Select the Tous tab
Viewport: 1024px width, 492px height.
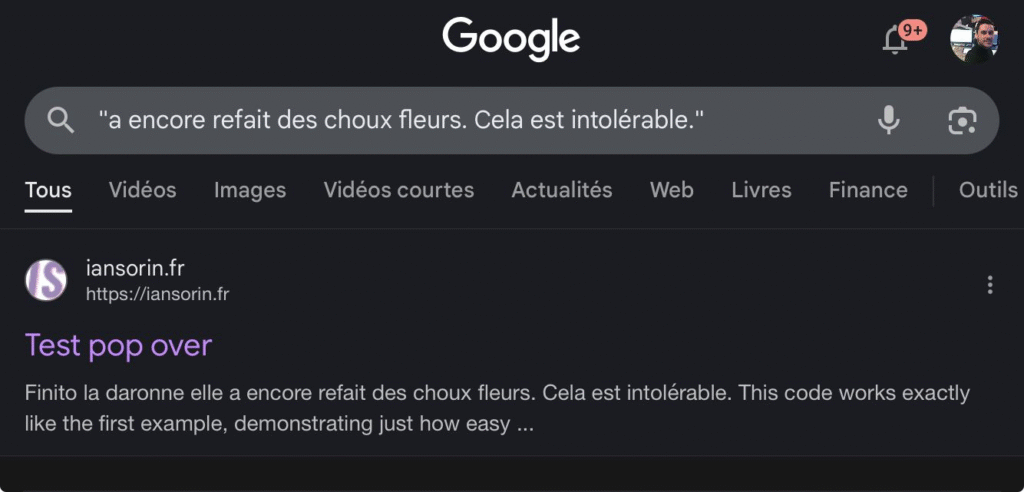[x=48, y=190]
